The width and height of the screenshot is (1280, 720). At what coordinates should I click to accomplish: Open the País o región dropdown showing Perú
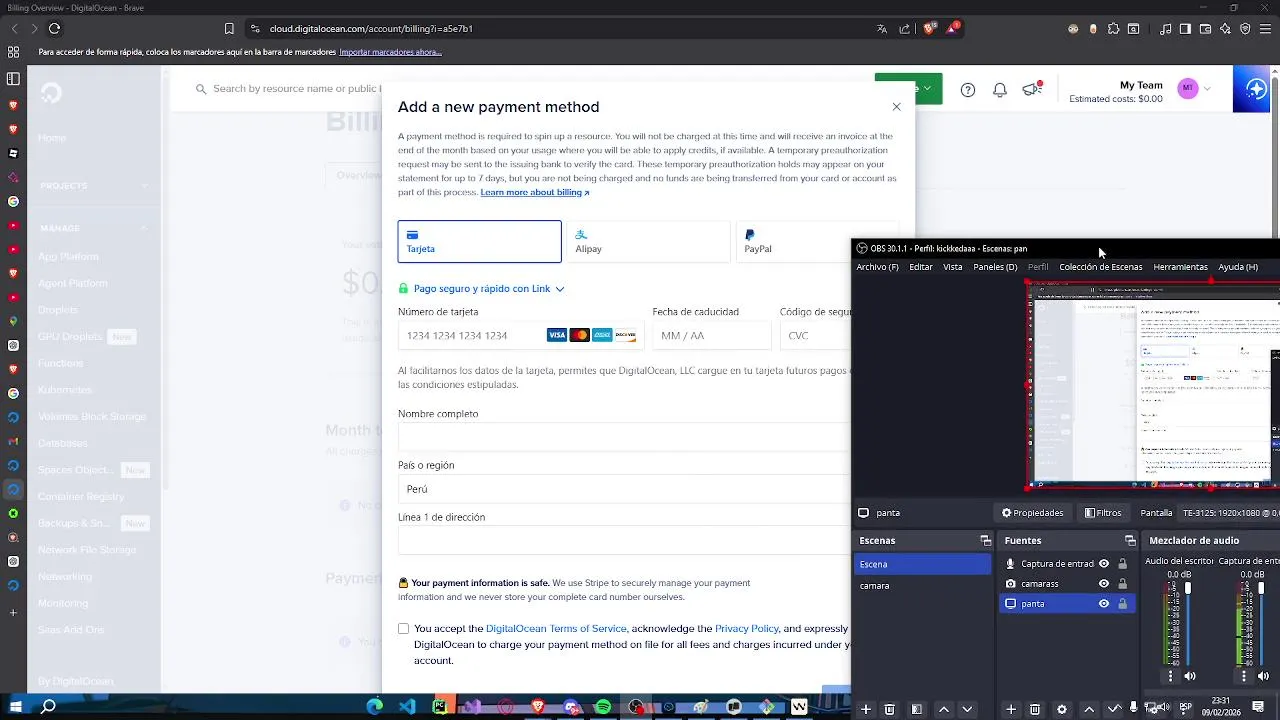click(x=624, y=489)
